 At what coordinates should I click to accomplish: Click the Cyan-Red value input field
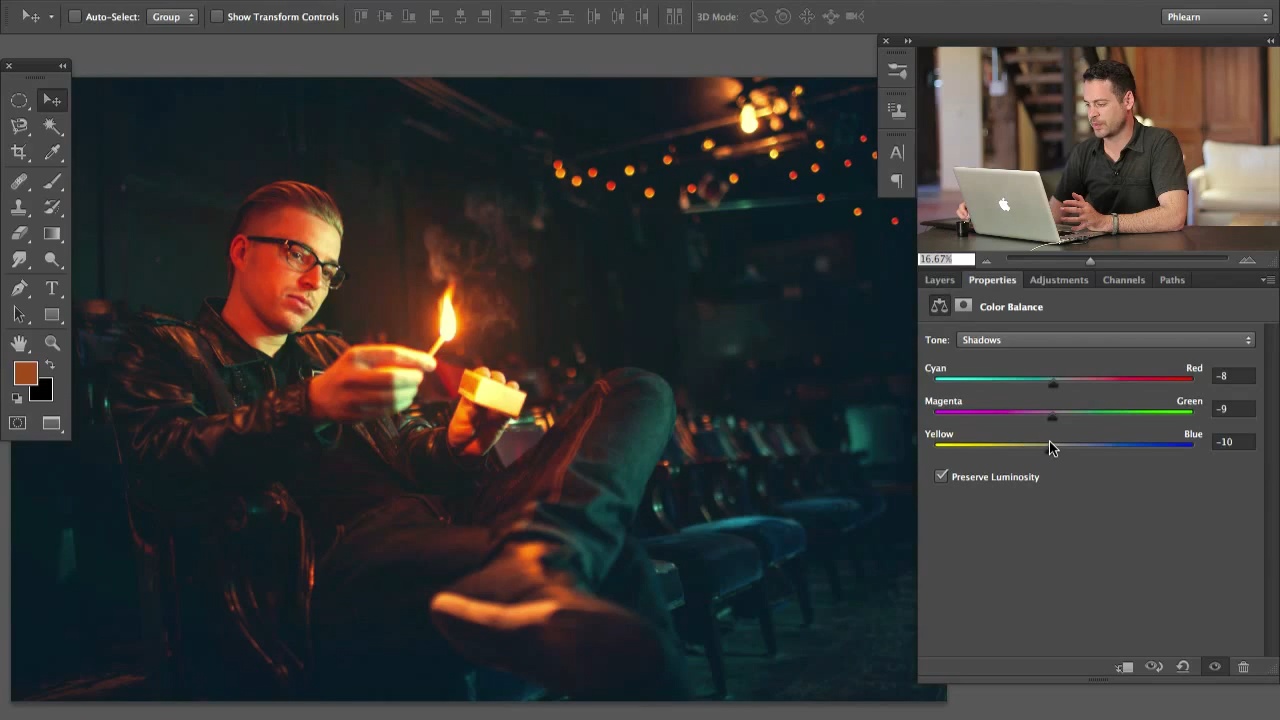pos(1233,376)
